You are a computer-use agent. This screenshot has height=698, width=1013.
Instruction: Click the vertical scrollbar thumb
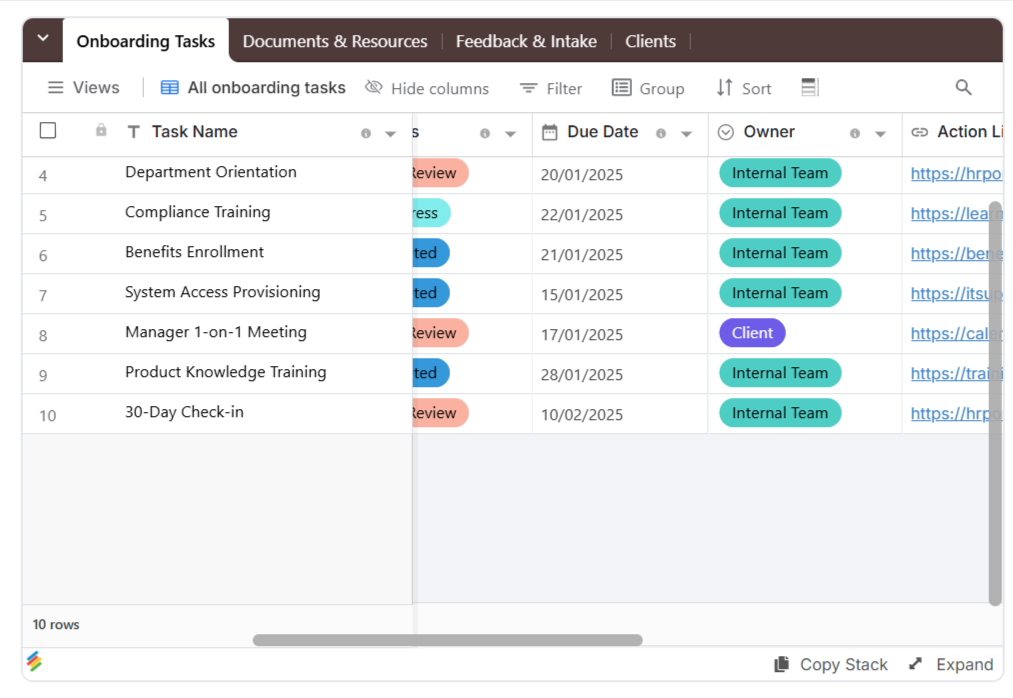point(995,403)
